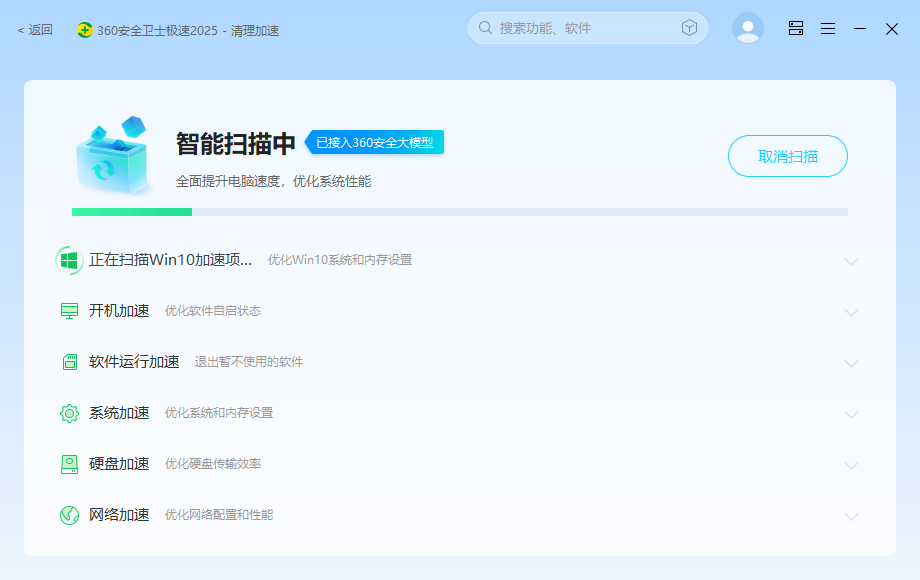Minimize the 360 window
Viewport: 920px width, 580px height.
tap(860, 28)
